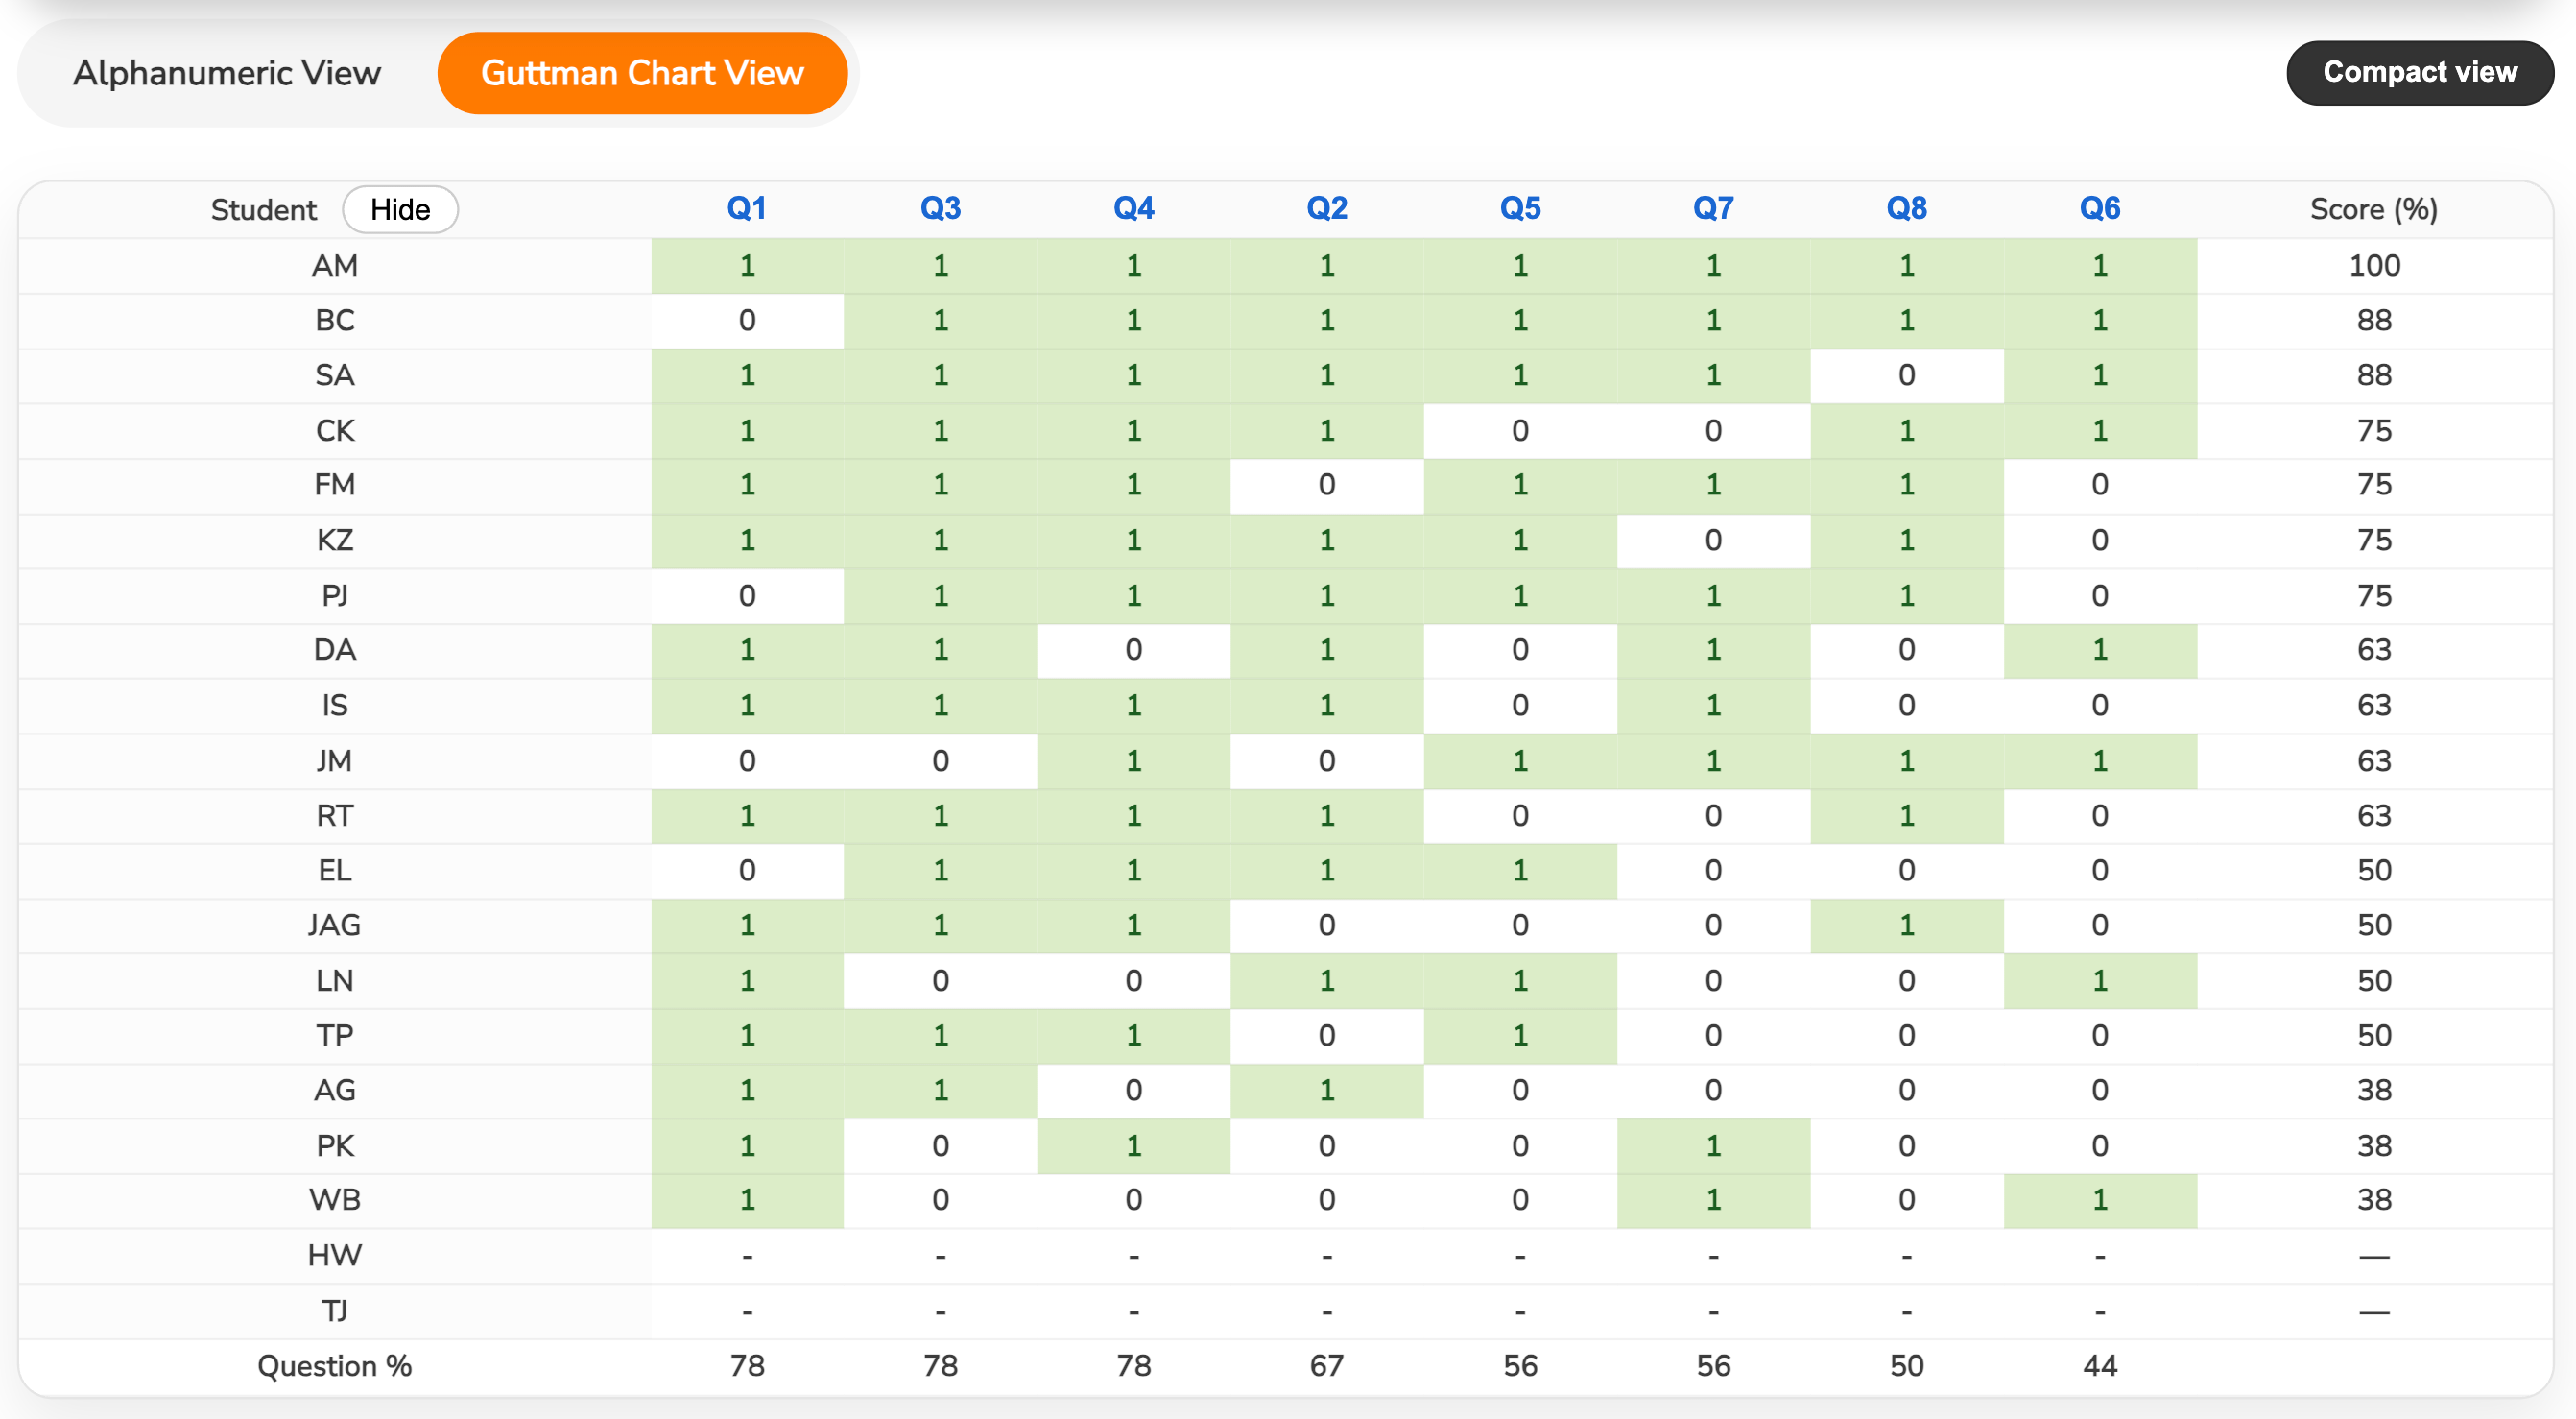Open the Q1 column header link
2576x1419 pixels.
click(746, 208)
